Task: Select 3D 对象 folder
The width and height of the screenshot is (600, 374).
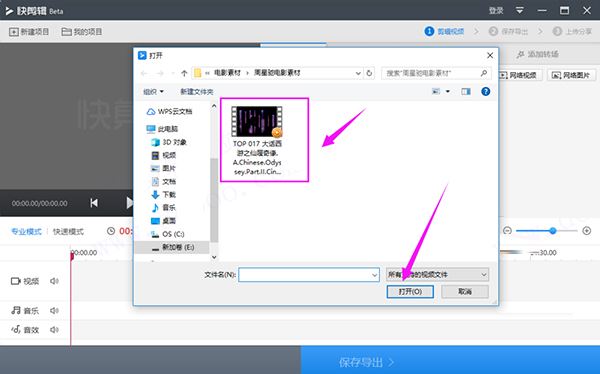Action: [169, 142]
